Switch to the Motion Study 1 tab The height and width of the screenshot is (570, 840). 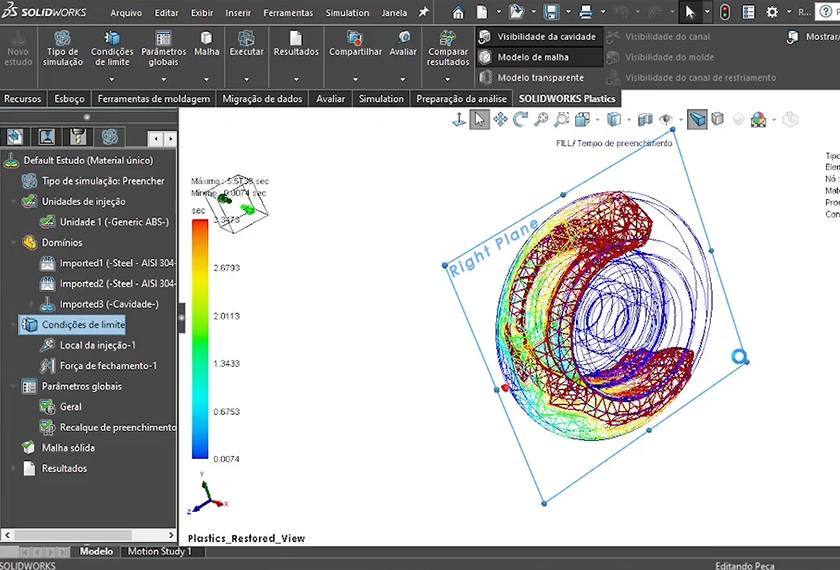(159, 551)
